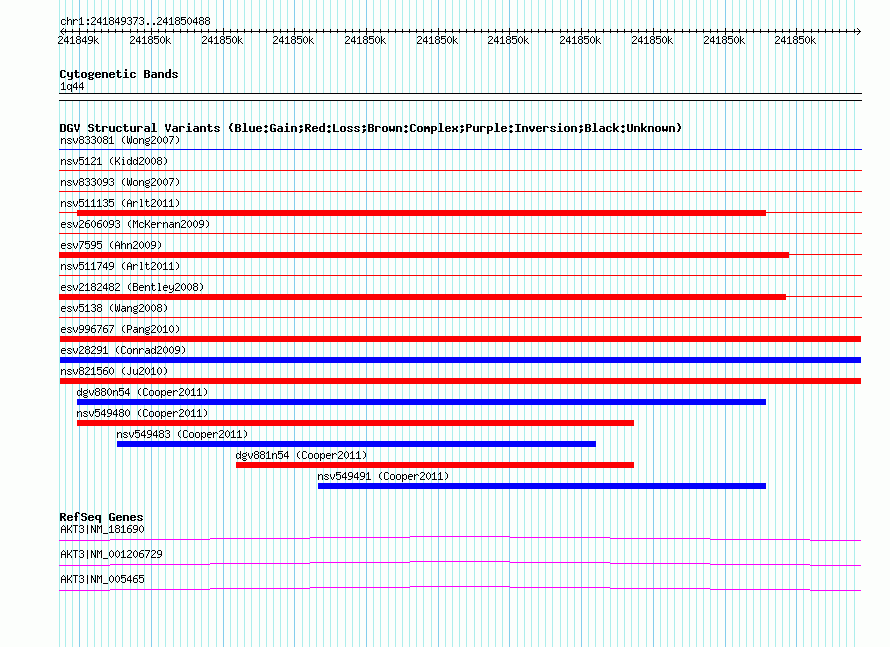Select the 1q44 band label
This screenshot has width=890, height=647.
tap(72, 86)
